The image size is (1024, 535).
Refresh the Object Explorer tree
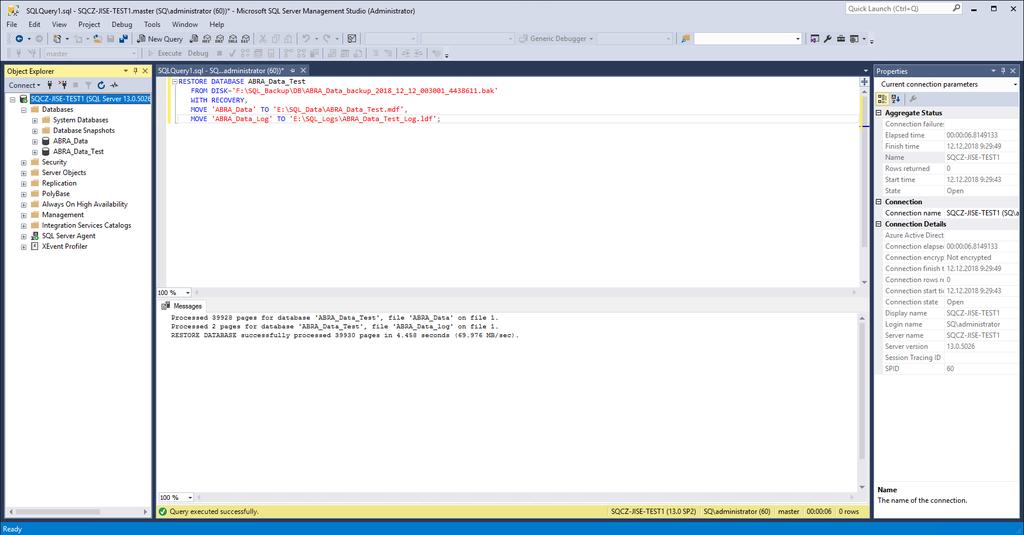coord(101,85)
